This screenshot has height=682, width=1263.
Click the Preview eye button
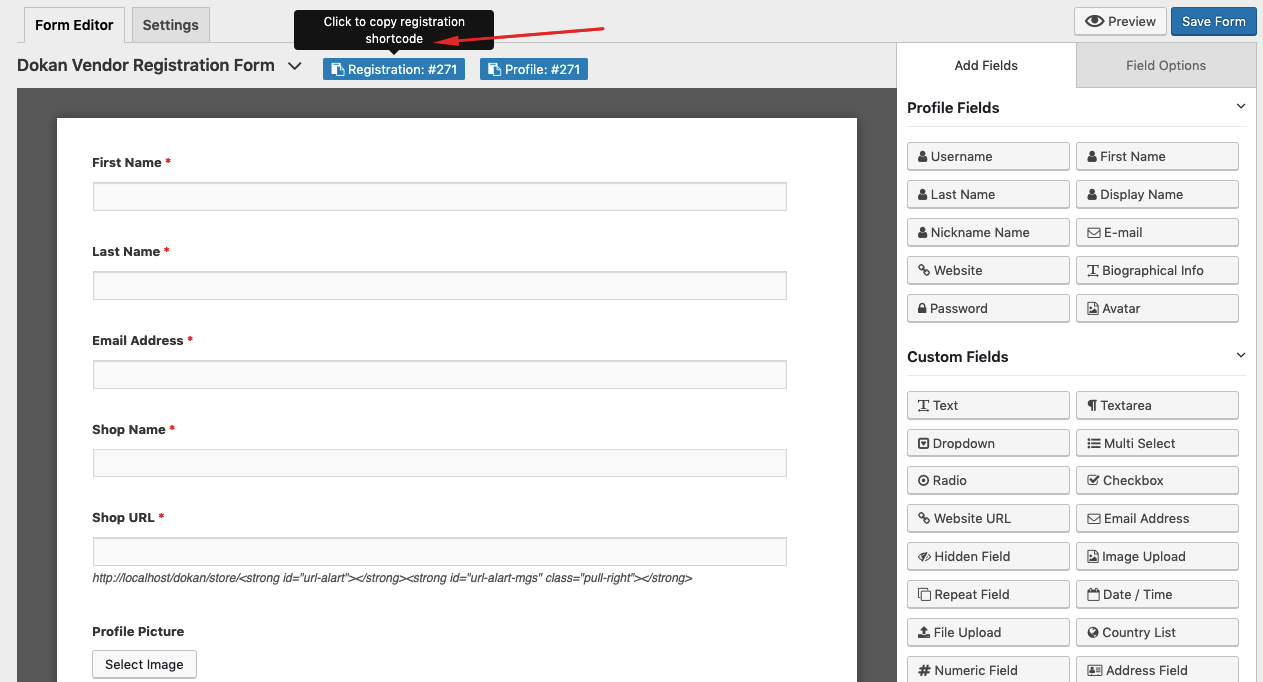tap(1119, 21)
